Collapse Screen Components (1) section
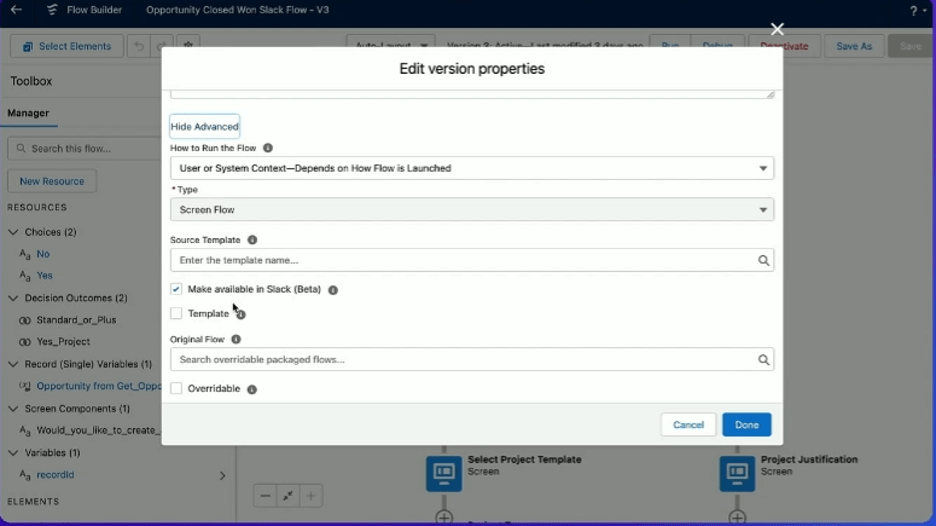936x526 pixels. point(13,408)
